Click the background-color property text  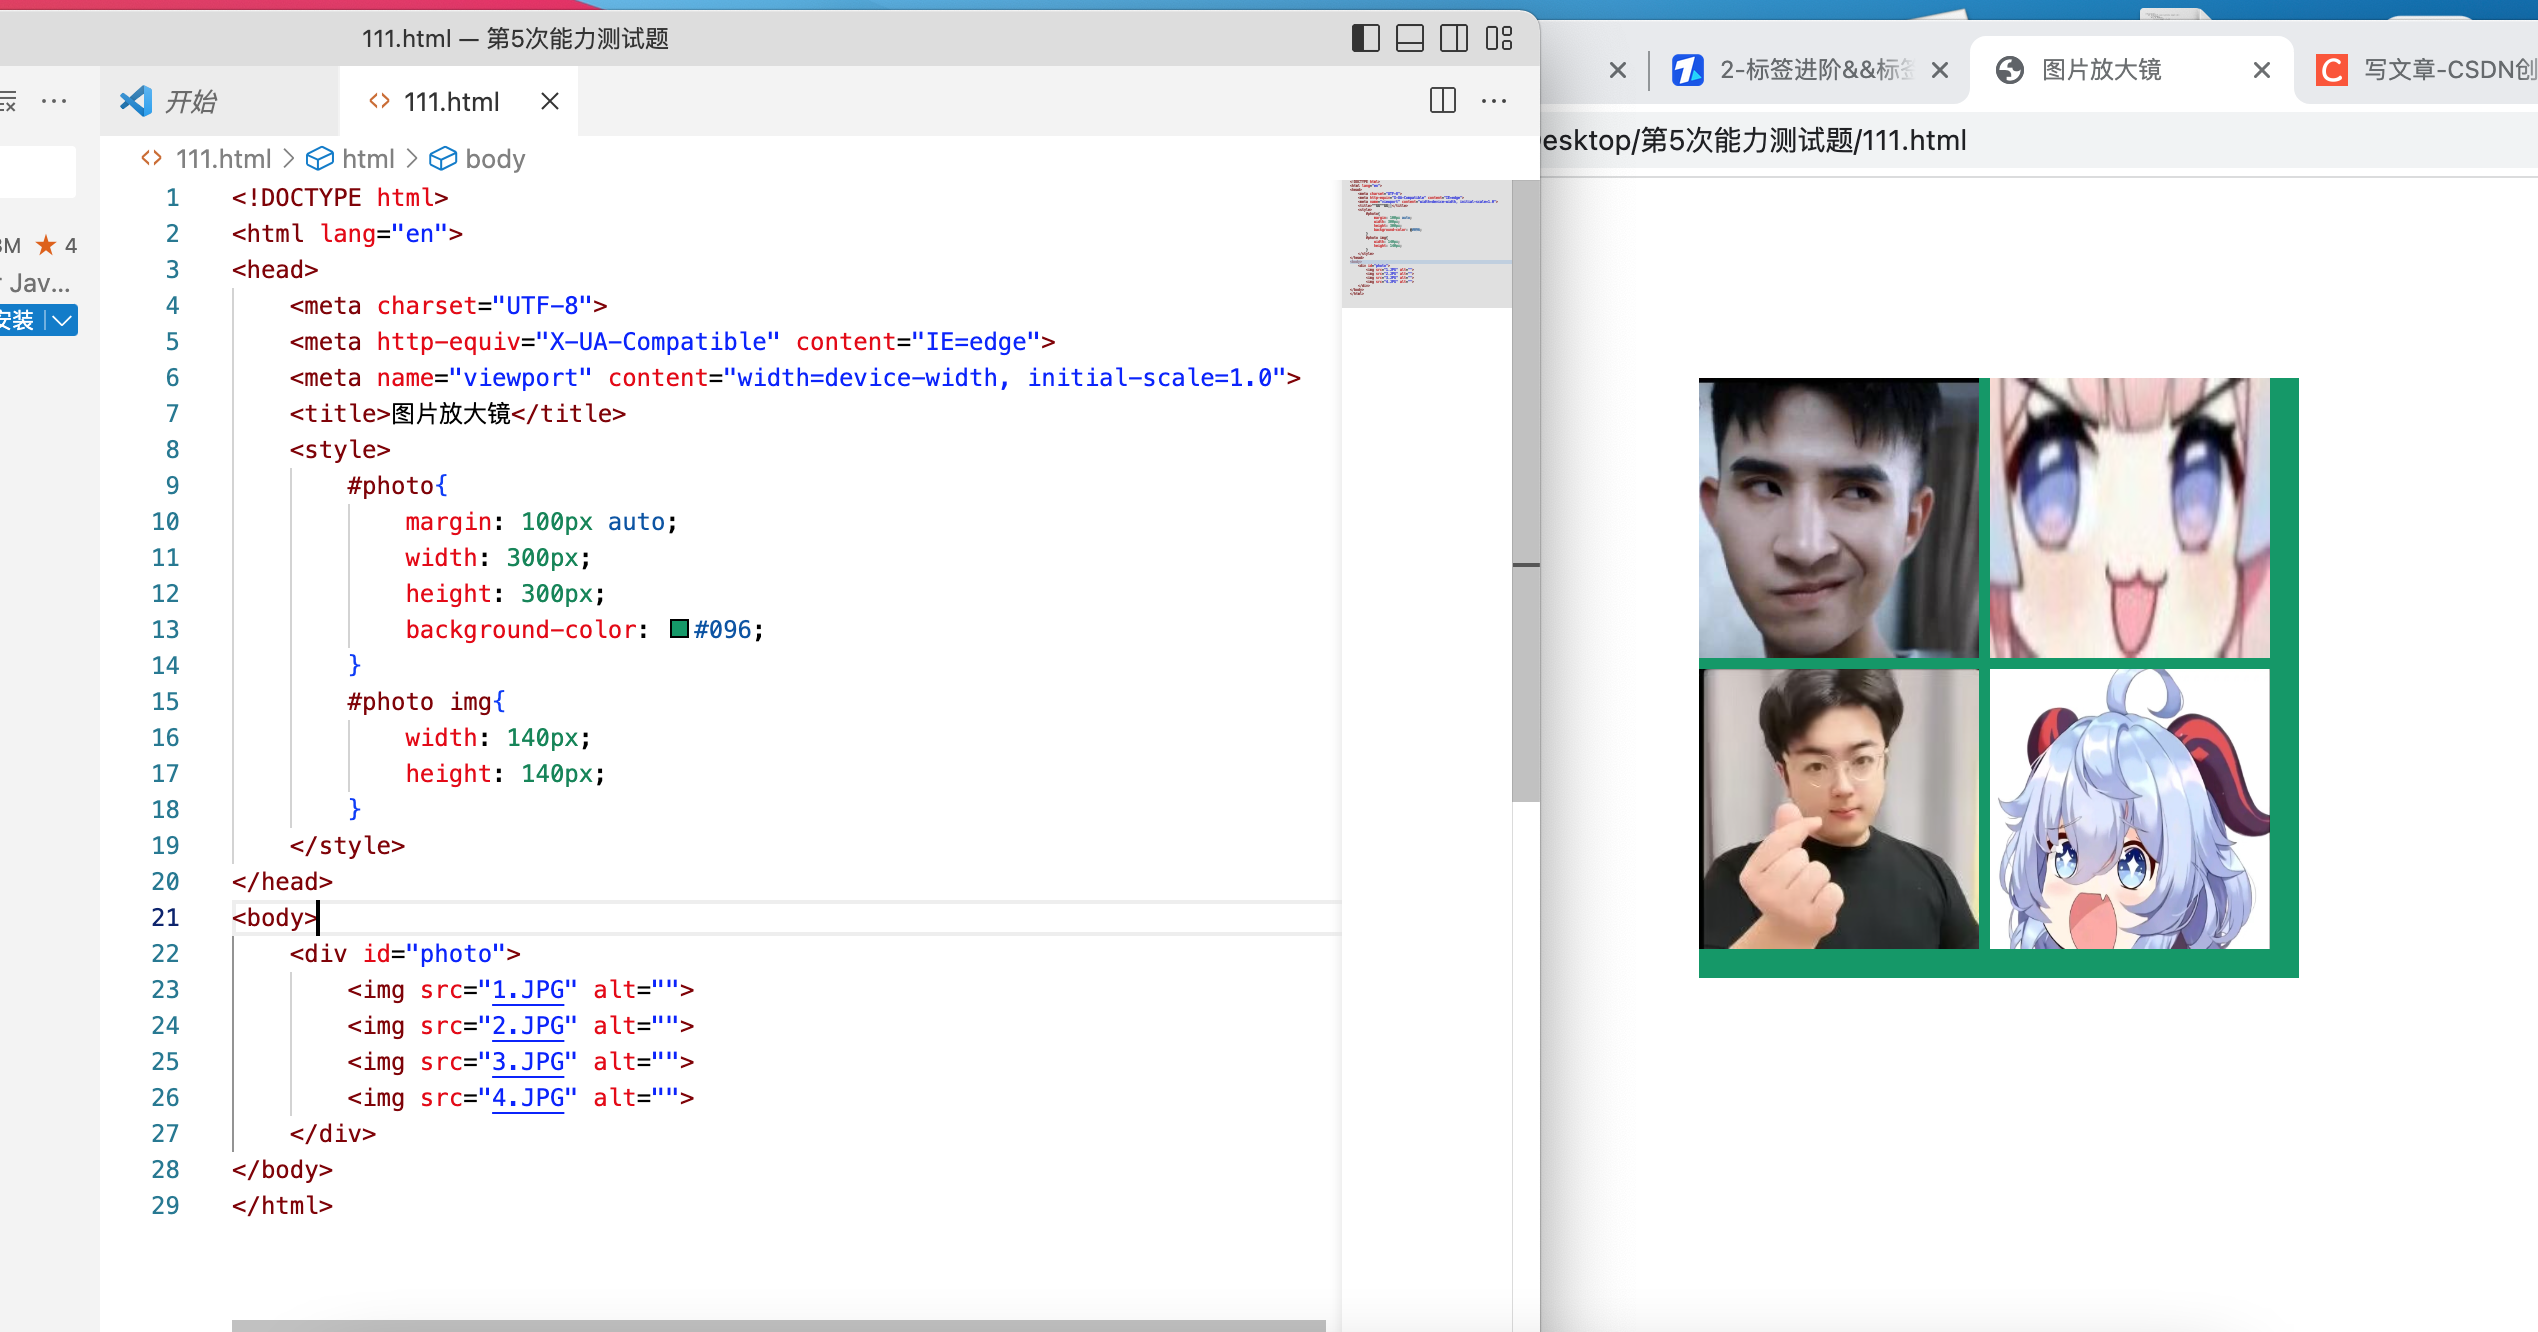pyautogui.click(x=521, y=630)
